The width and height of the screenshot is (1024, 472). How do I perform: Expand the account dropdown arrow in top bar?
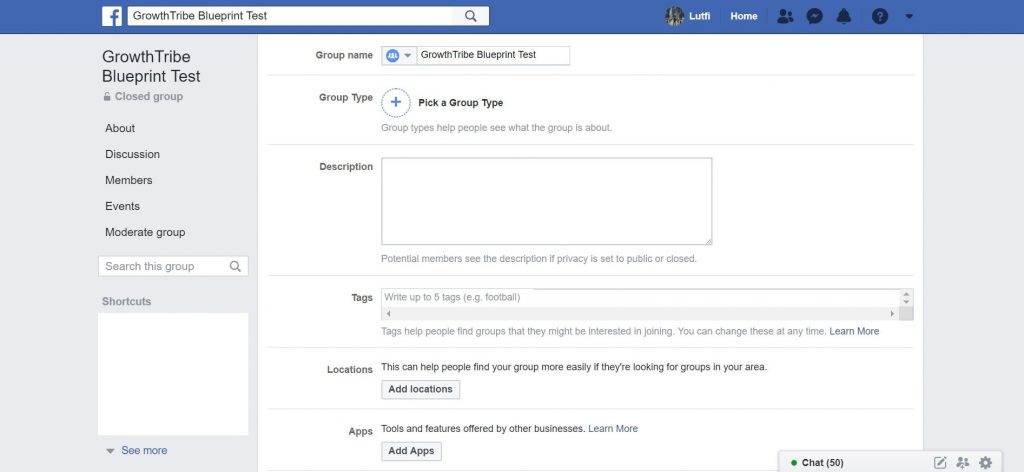pos(909,17)
